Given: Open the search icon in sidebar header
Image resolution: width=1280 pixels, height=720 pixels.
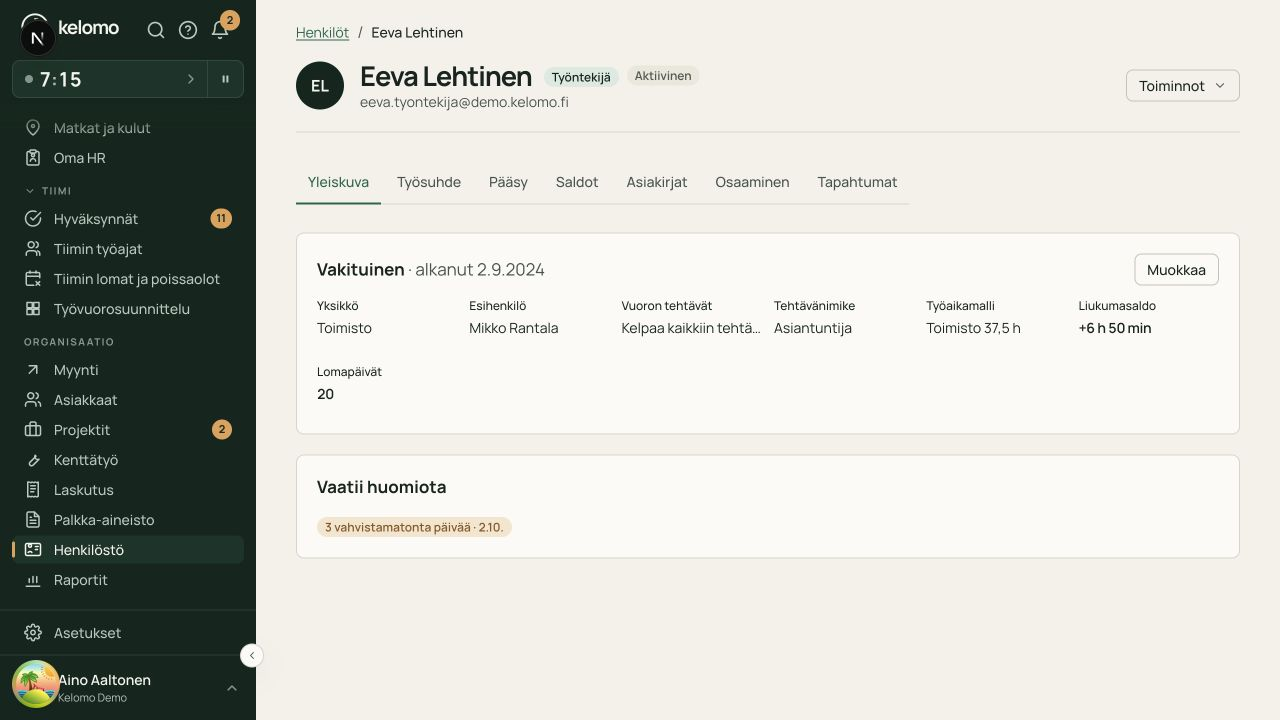Looking at the screenshot, I should (156, 30).
